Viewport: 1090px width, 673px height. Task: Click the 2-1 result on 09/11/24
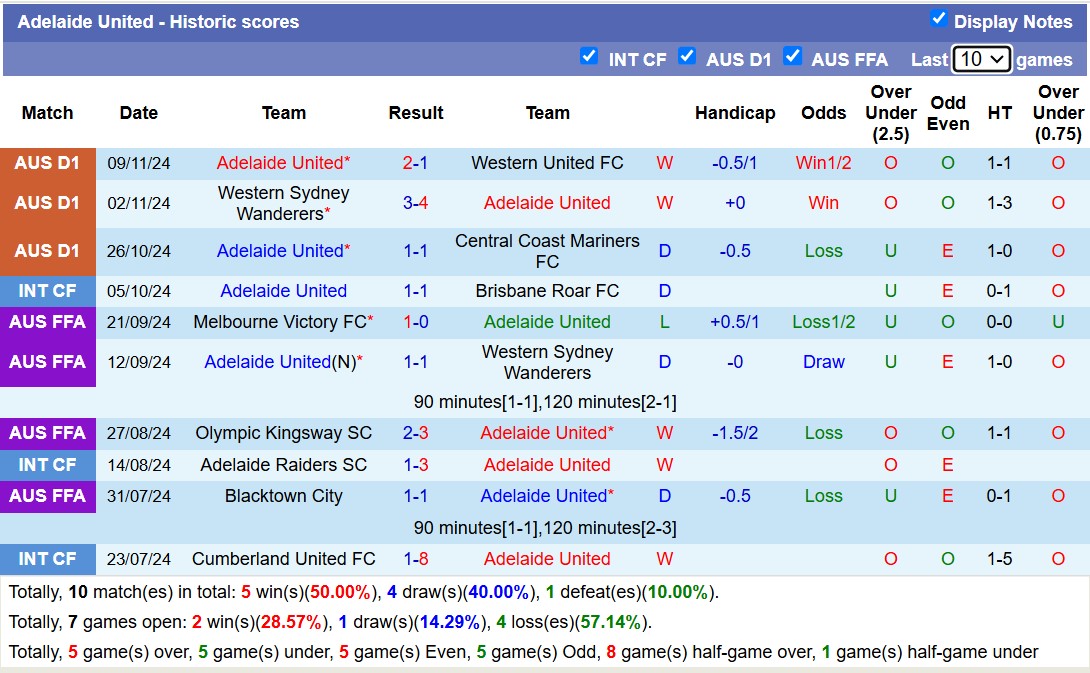click(415, 163)
